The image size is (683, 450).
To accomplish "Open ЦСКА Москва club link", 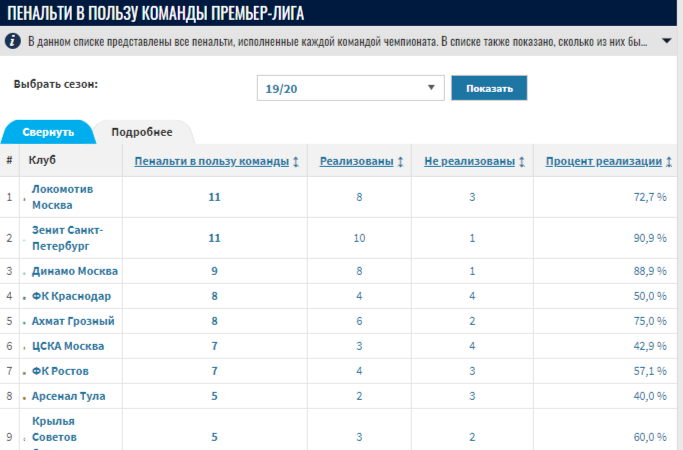I will pyautogui.click(x=68, y=346).
